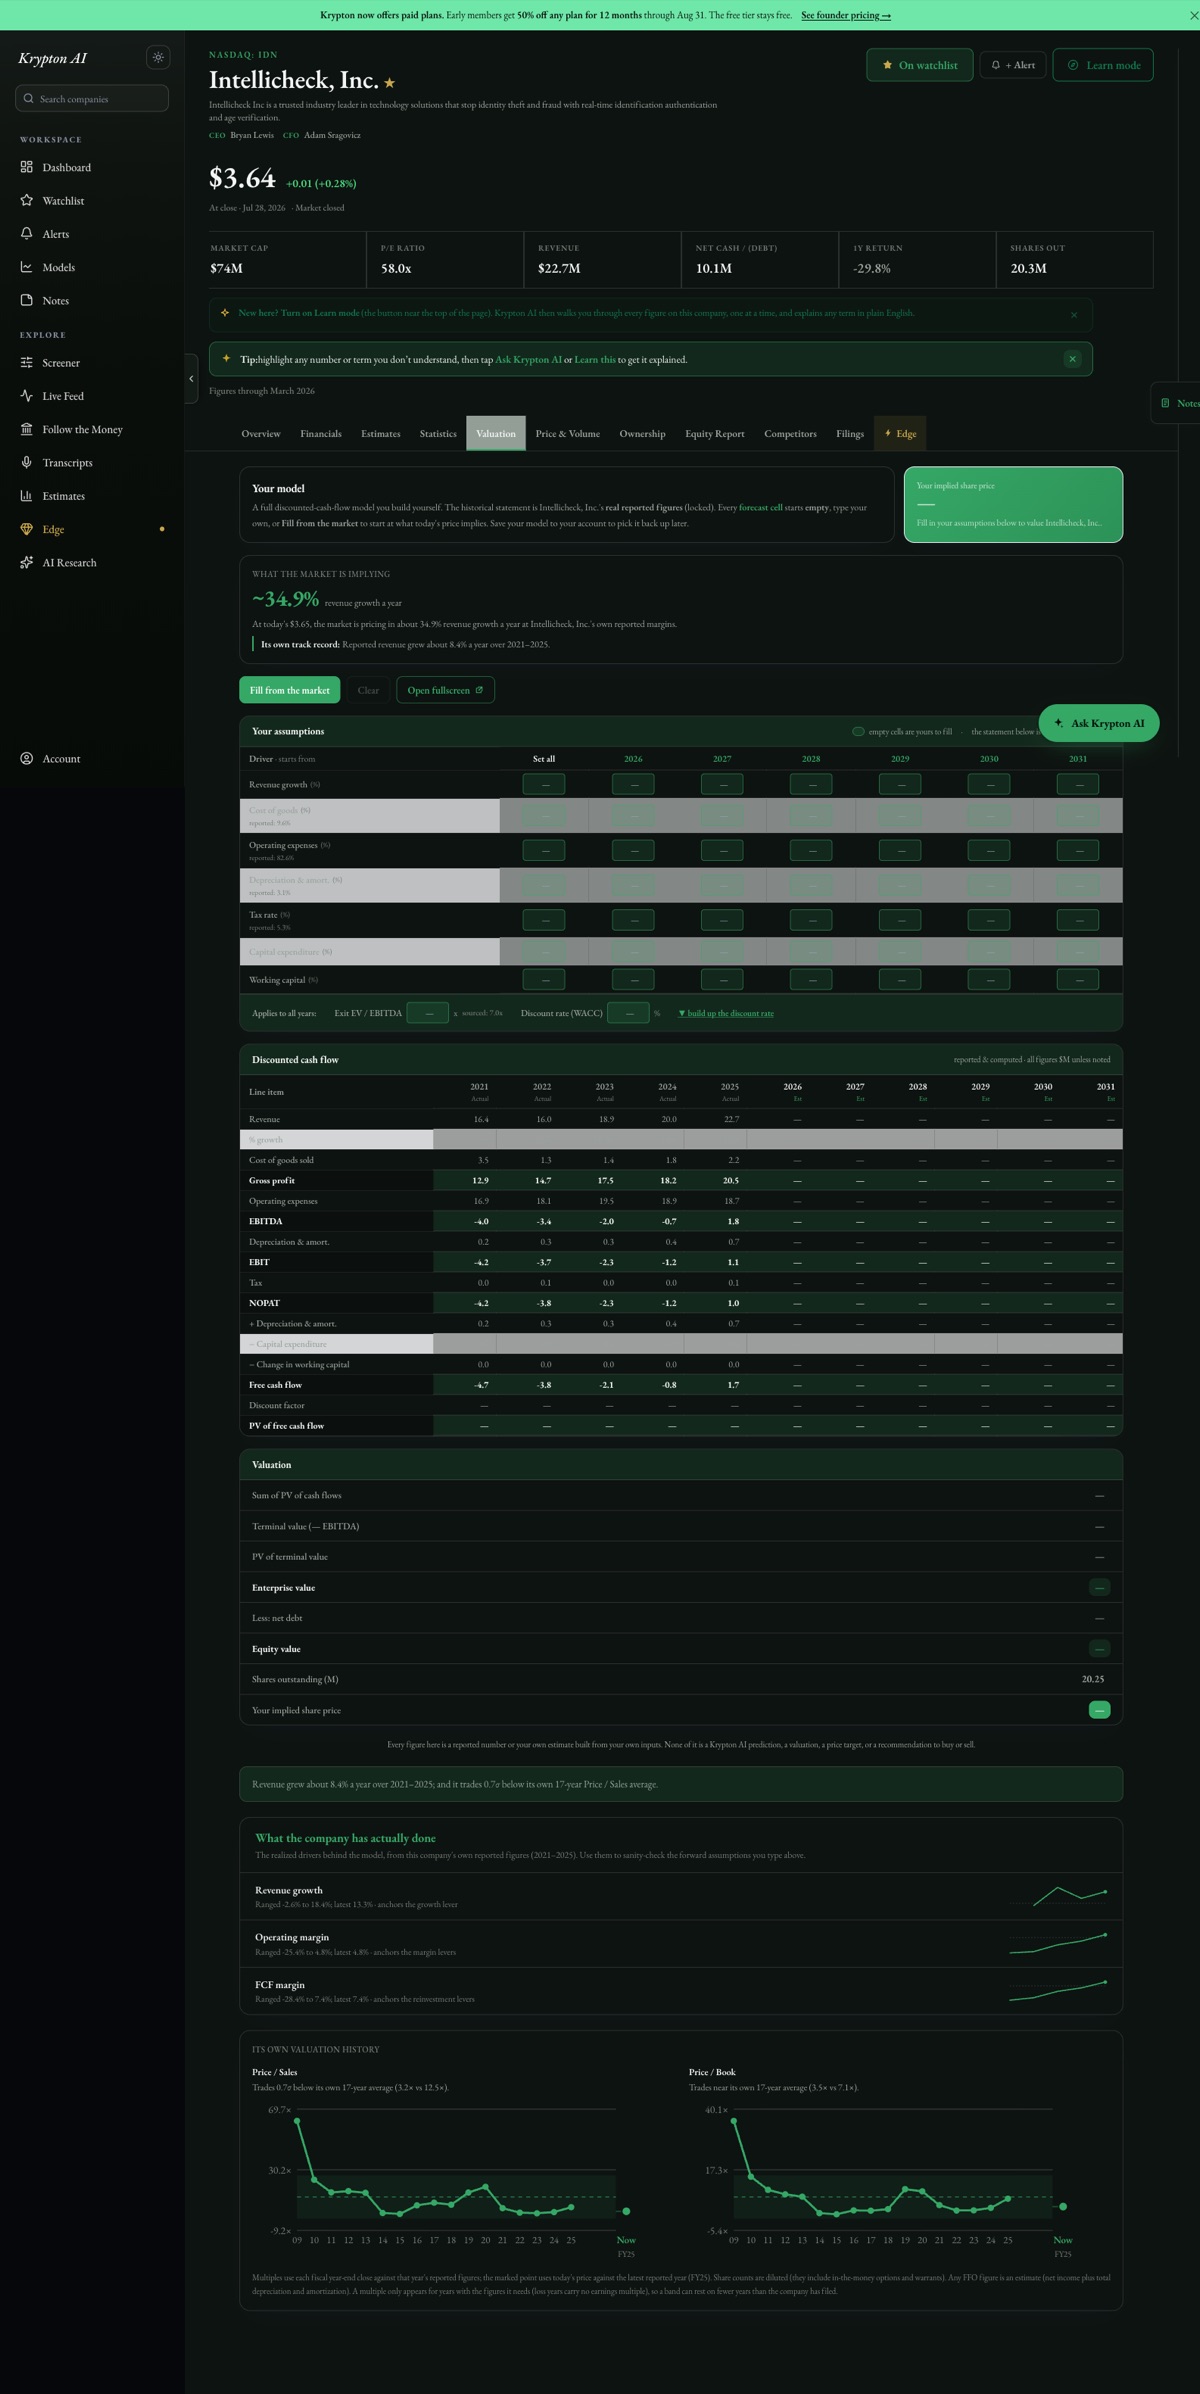The image size is (1200, 2394).
Task: Click the Price / Sales Now data point
Action: pos(626,2211)
